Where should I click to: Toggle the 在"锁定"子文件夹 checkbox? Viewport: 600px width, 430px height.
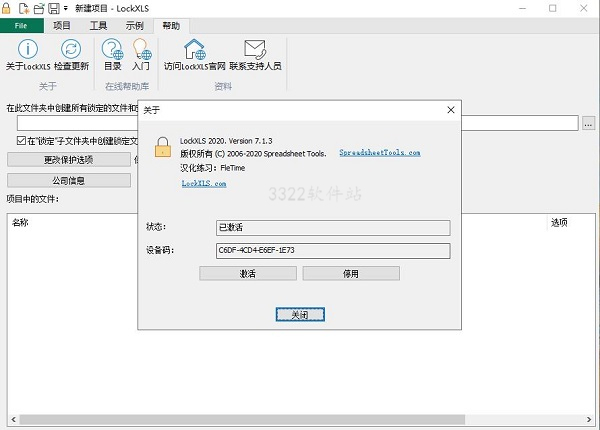(21, 141)
